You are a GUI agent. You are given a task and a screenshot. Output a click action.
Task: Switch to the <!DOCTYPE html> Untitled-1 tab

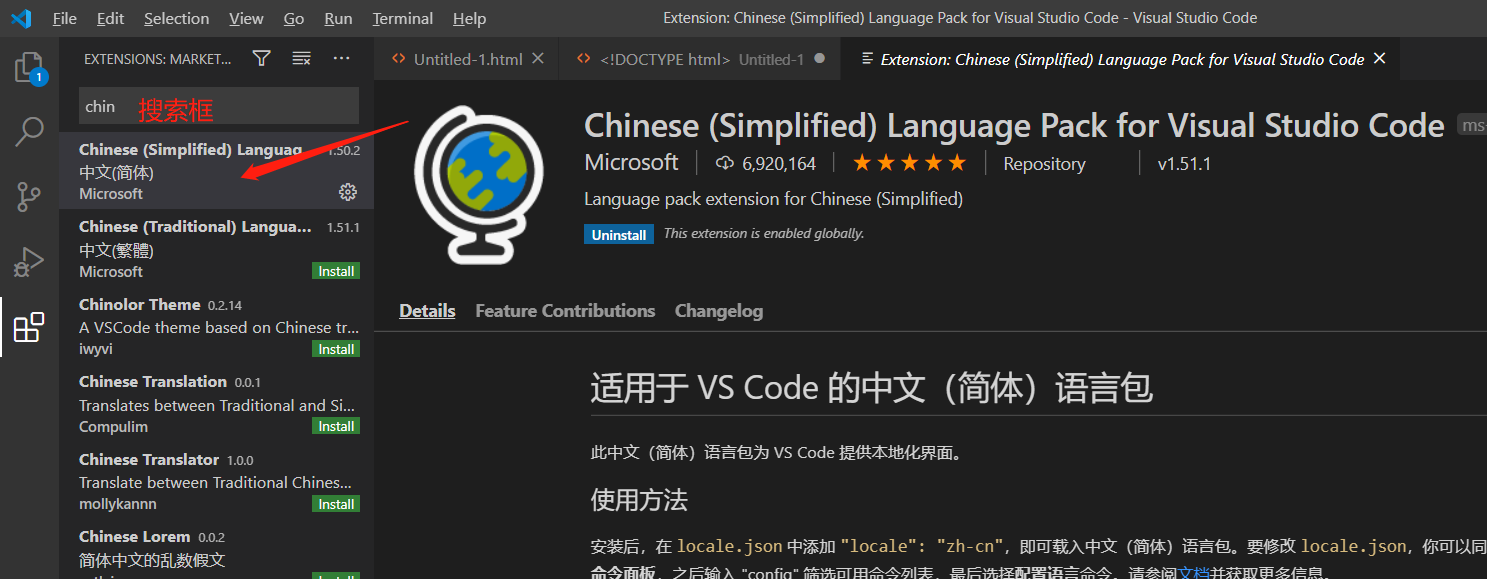700,59
